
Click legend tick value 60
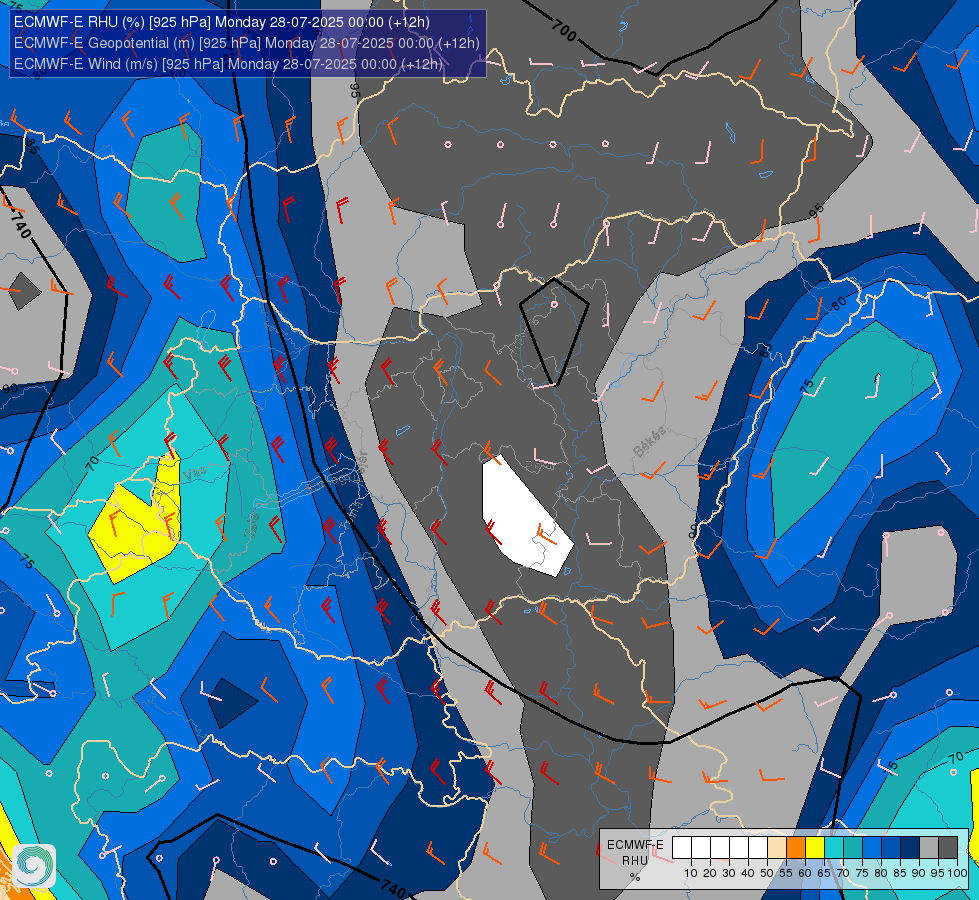click(805, 873)
